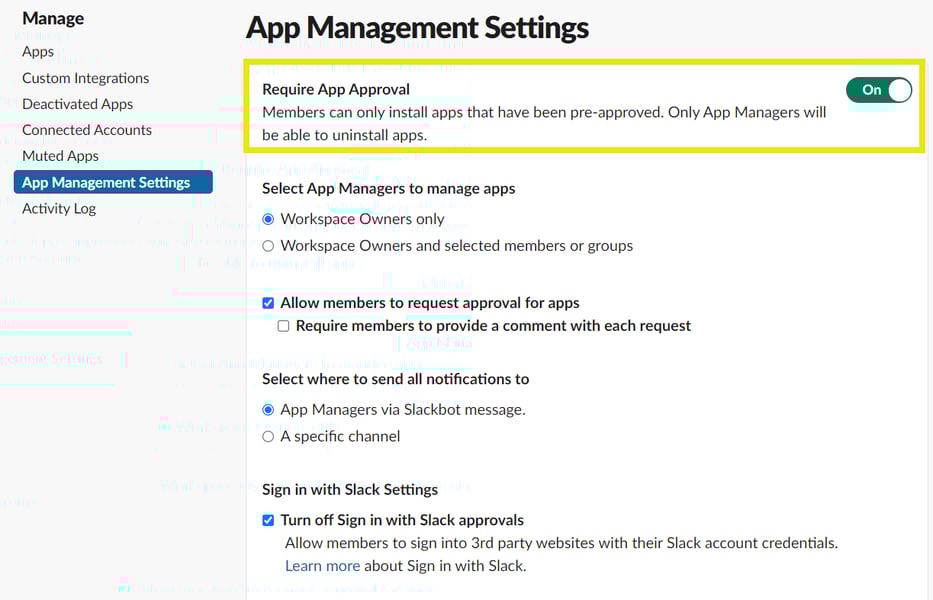Click the App Management Settings page heading

point(417,28)
